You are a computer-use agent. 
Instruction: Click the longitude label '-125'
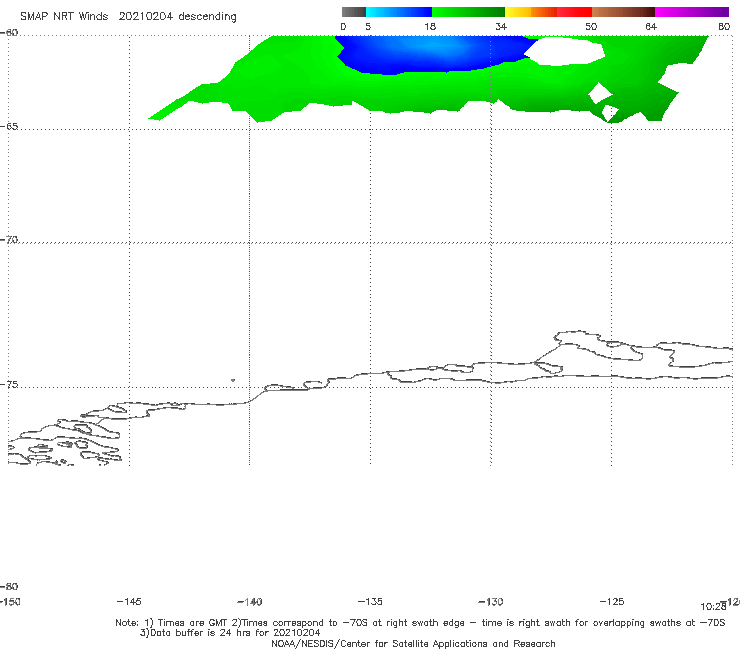[612, 602]
